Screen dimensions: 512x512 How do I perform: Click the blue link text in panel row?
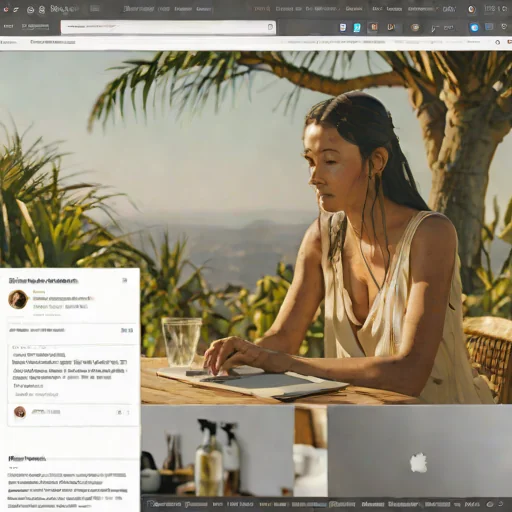point(127,330)
